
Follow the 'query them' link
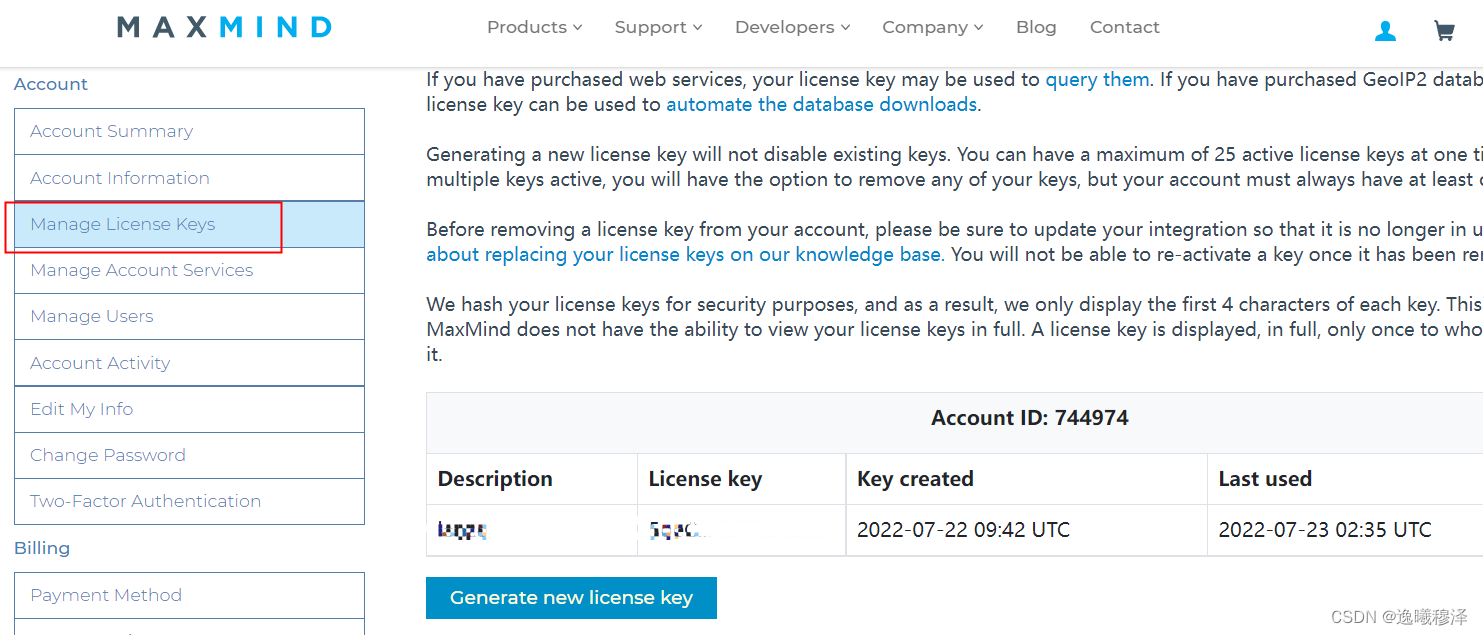pos(1097,80)
